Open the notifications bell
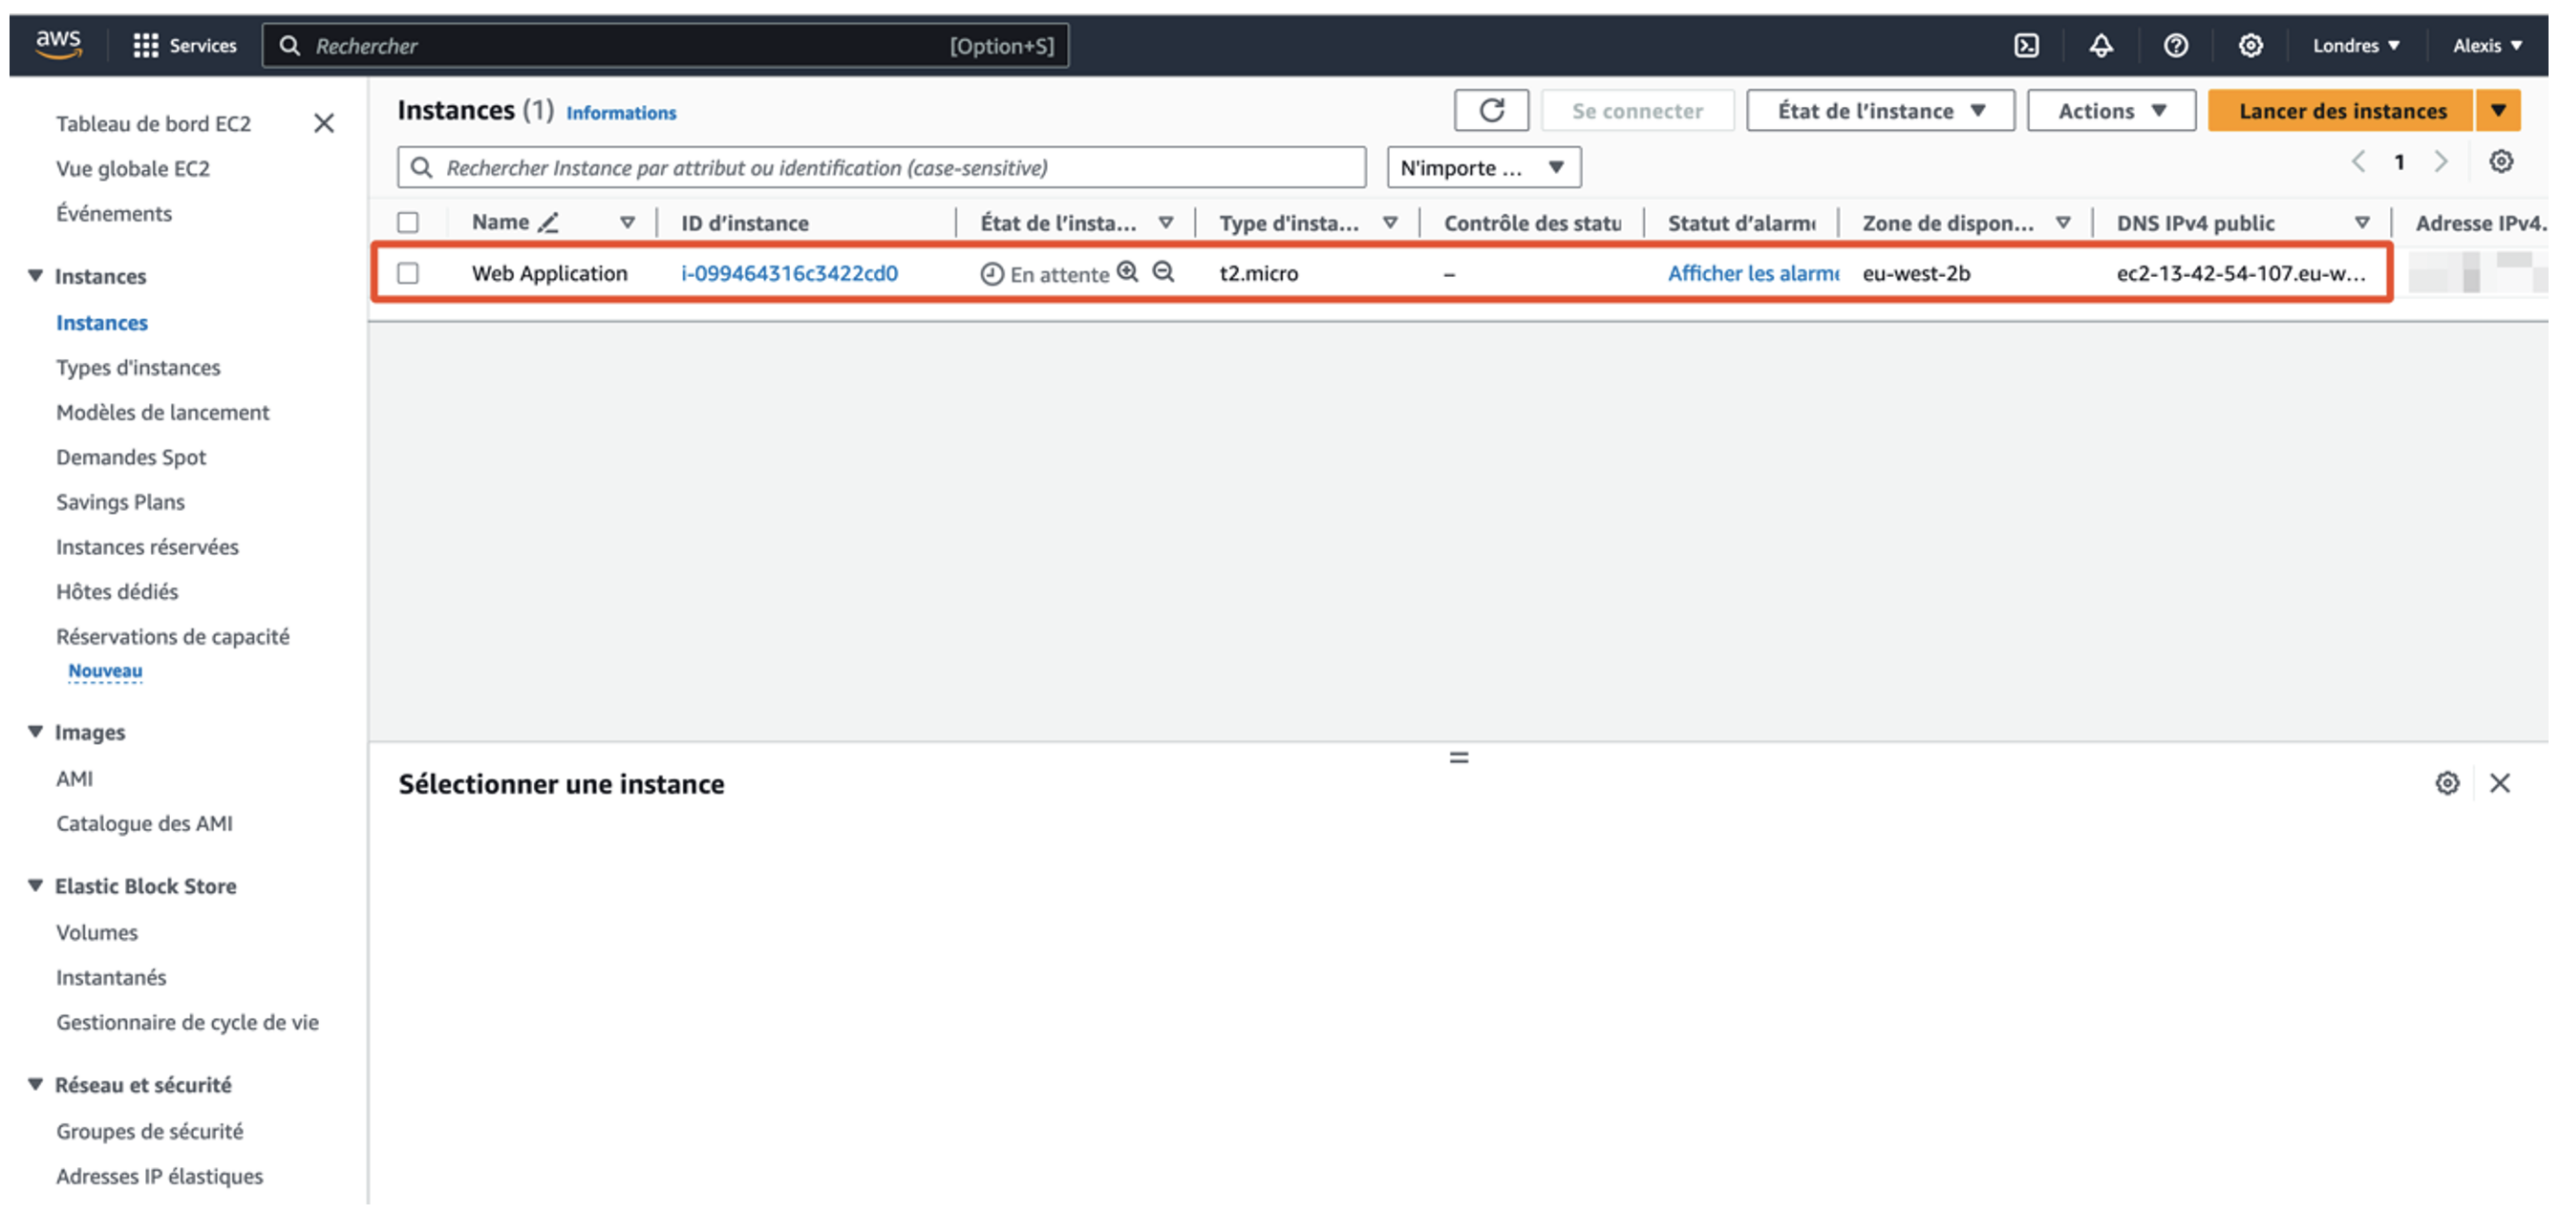The width and height of the screenshot is (2560, 1213). coord(2101,46)
